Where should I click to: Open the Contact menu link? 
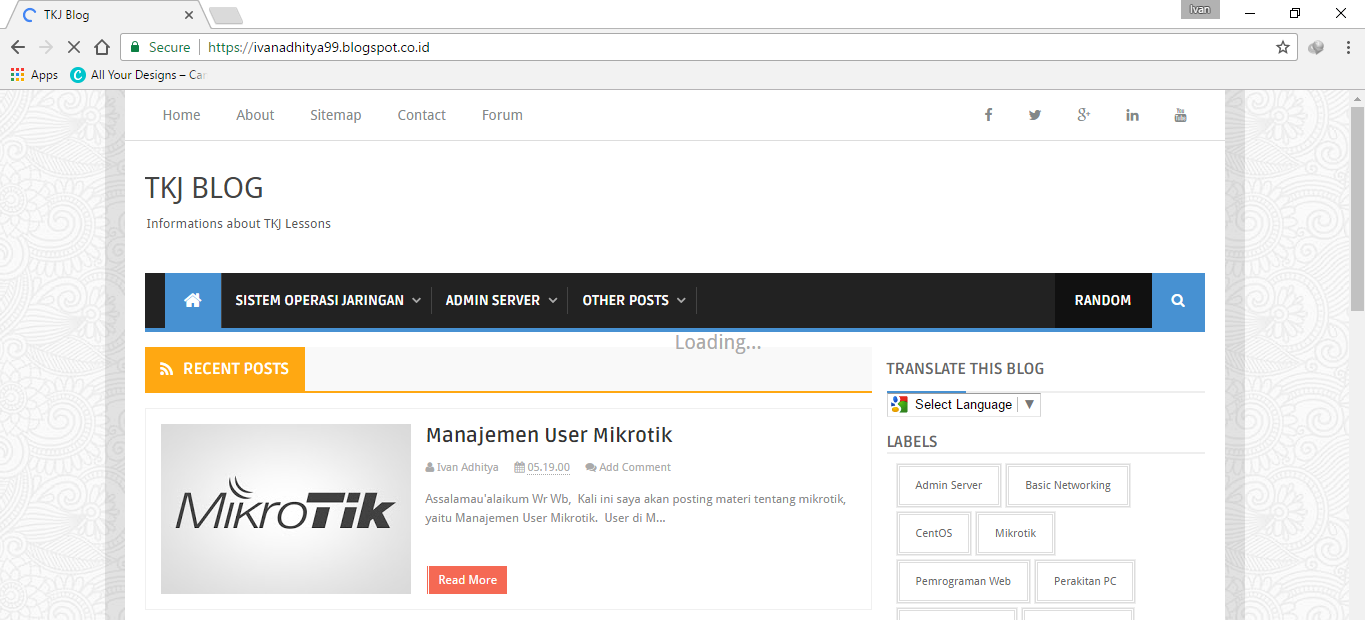point(422,115)
